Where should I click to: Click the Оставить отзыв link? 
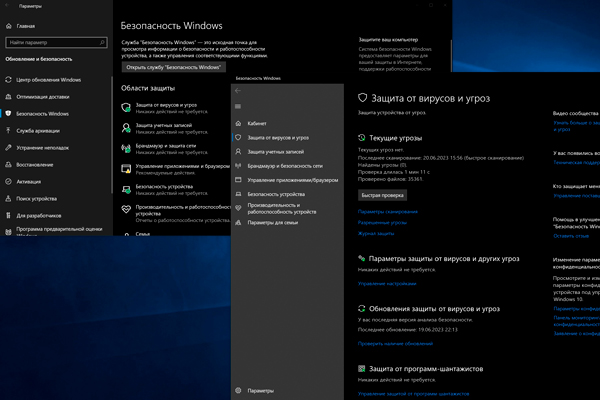click(x=571, y=236)
